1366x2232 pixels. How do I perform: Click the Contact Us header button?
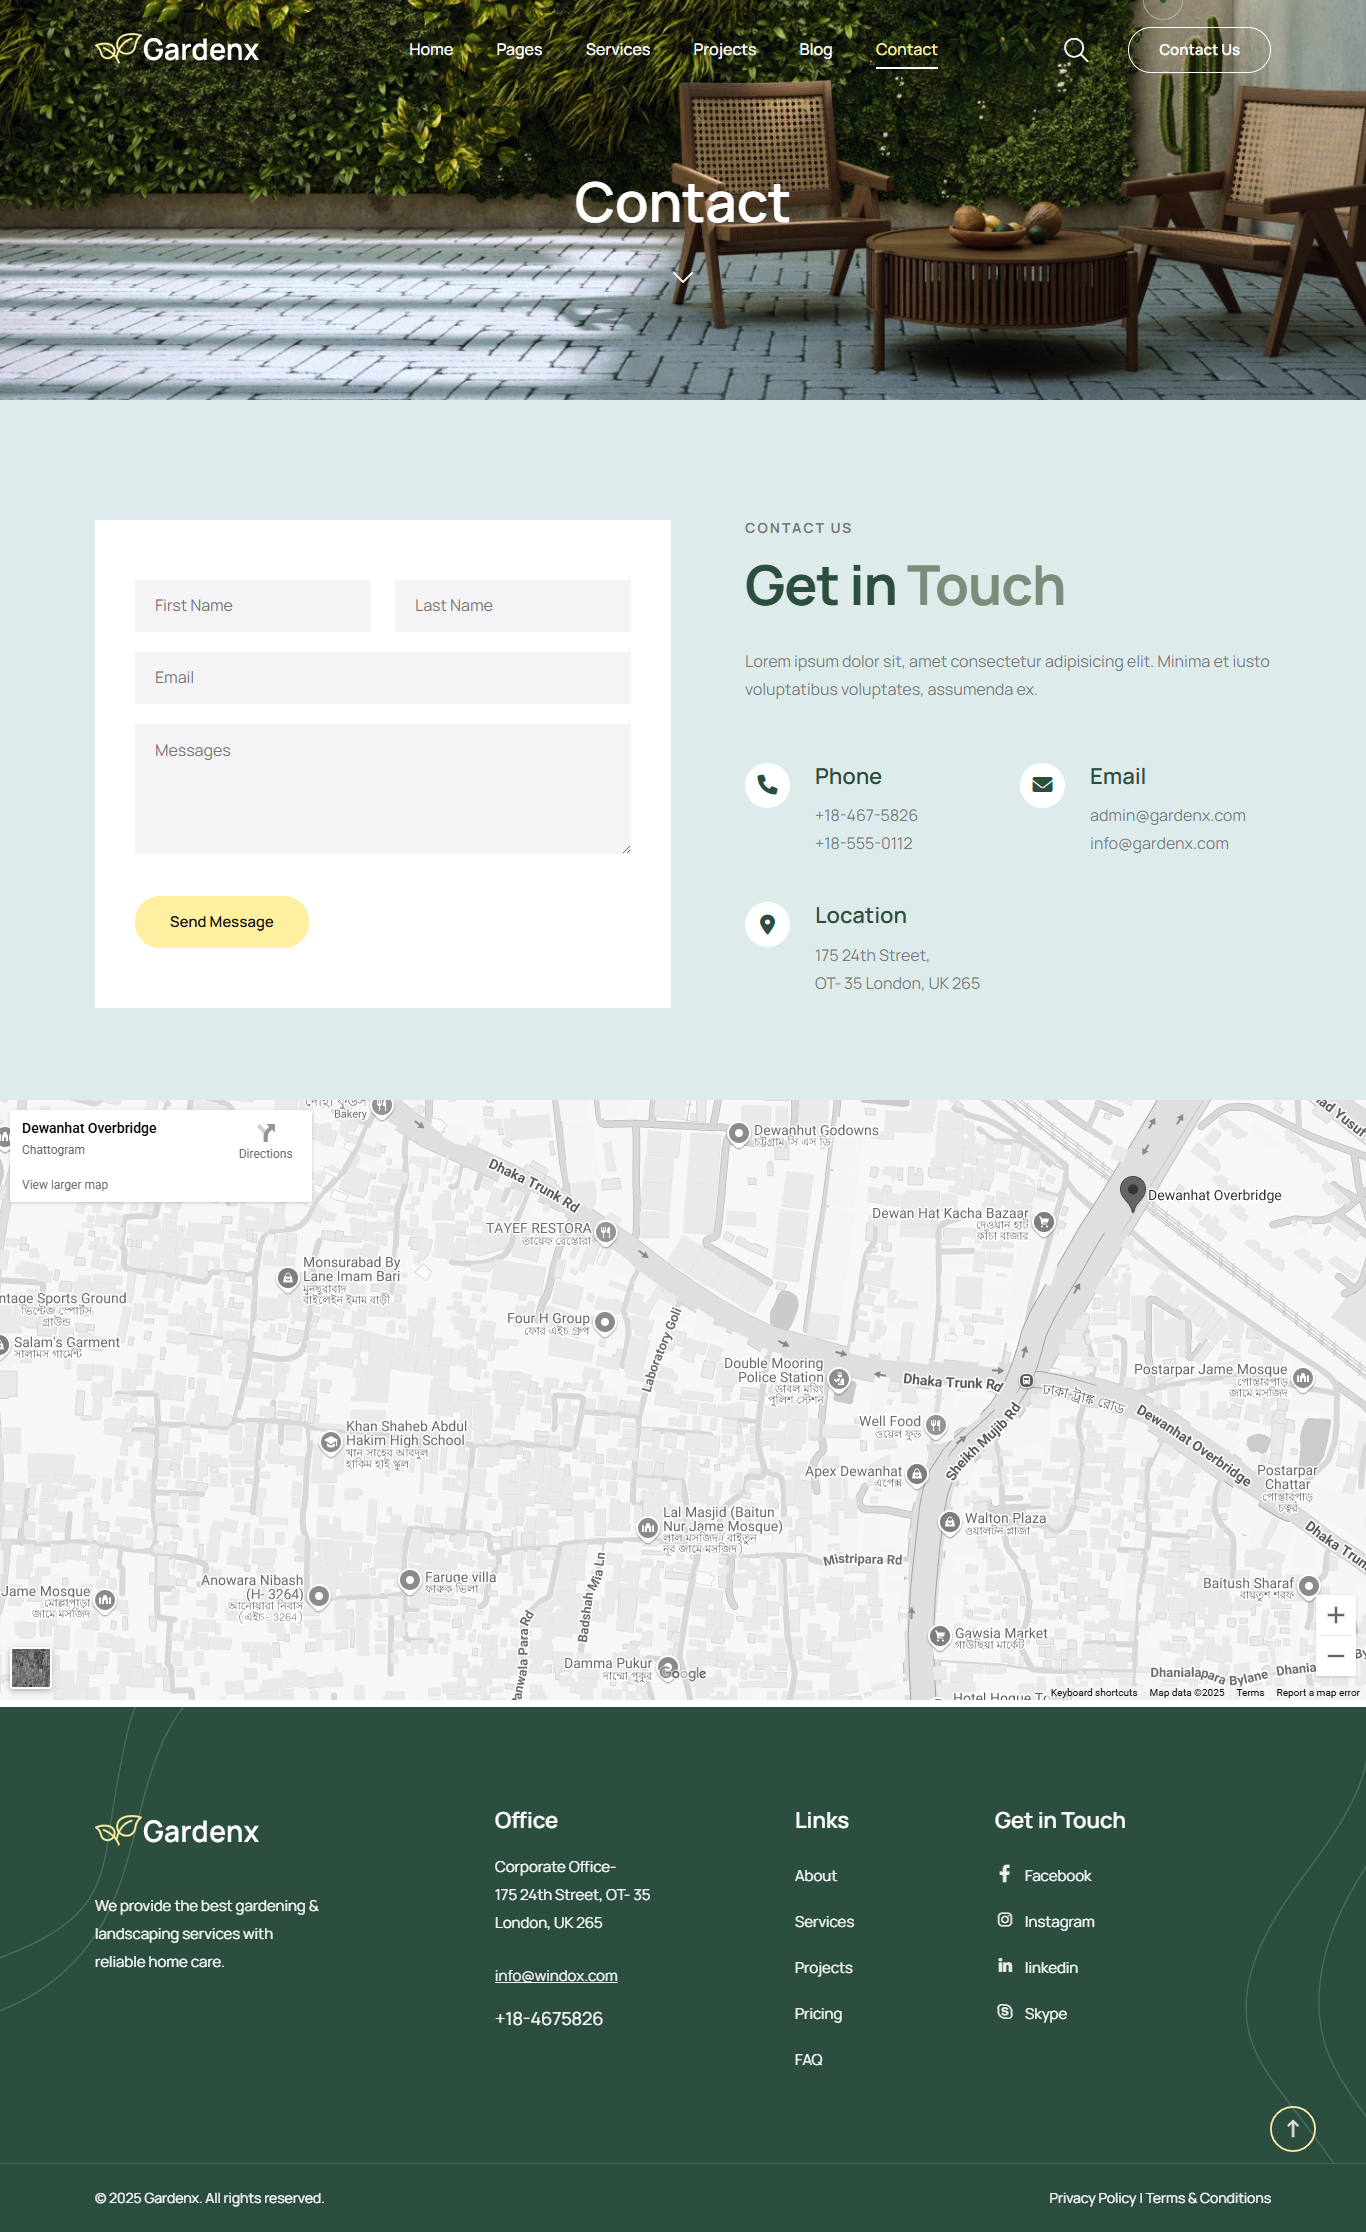1198,50
